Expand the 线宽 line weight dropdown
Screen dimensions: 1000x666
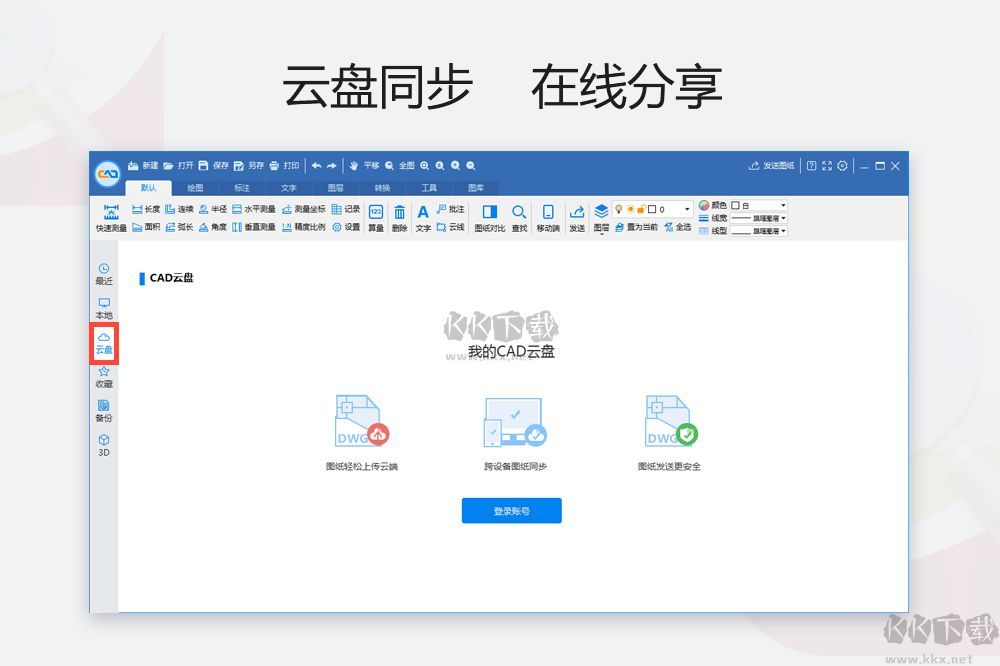click(x=781, y=219)
